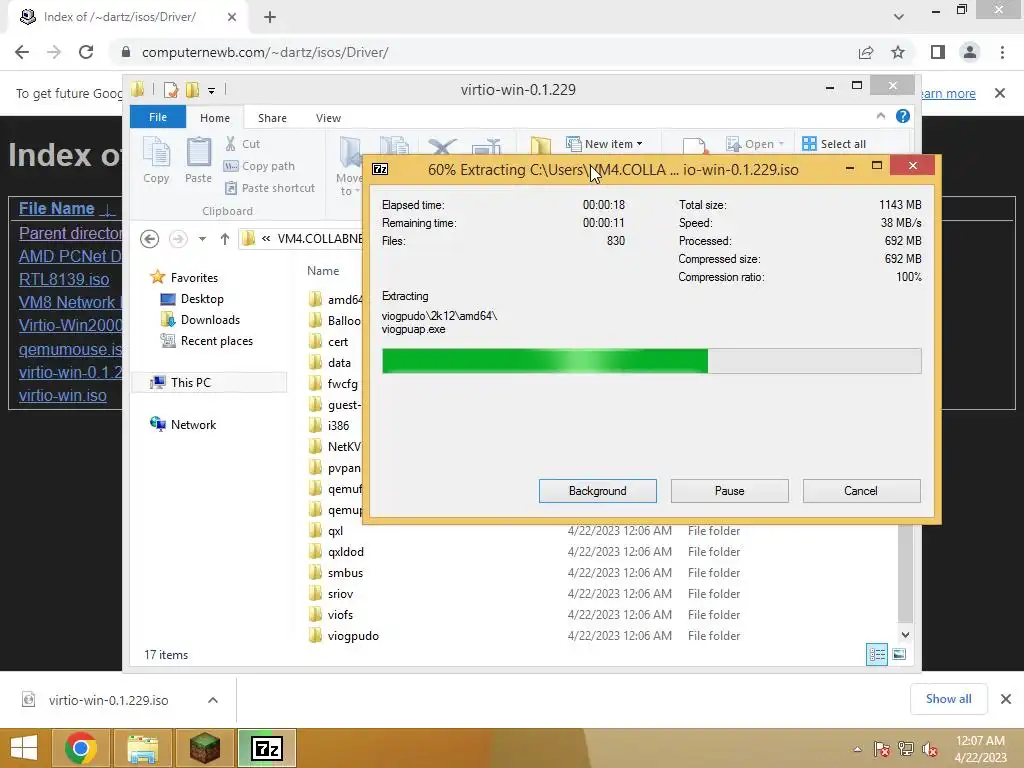Select Favorites in navigation pane
Screen dimensions: 1024x768
194,278
